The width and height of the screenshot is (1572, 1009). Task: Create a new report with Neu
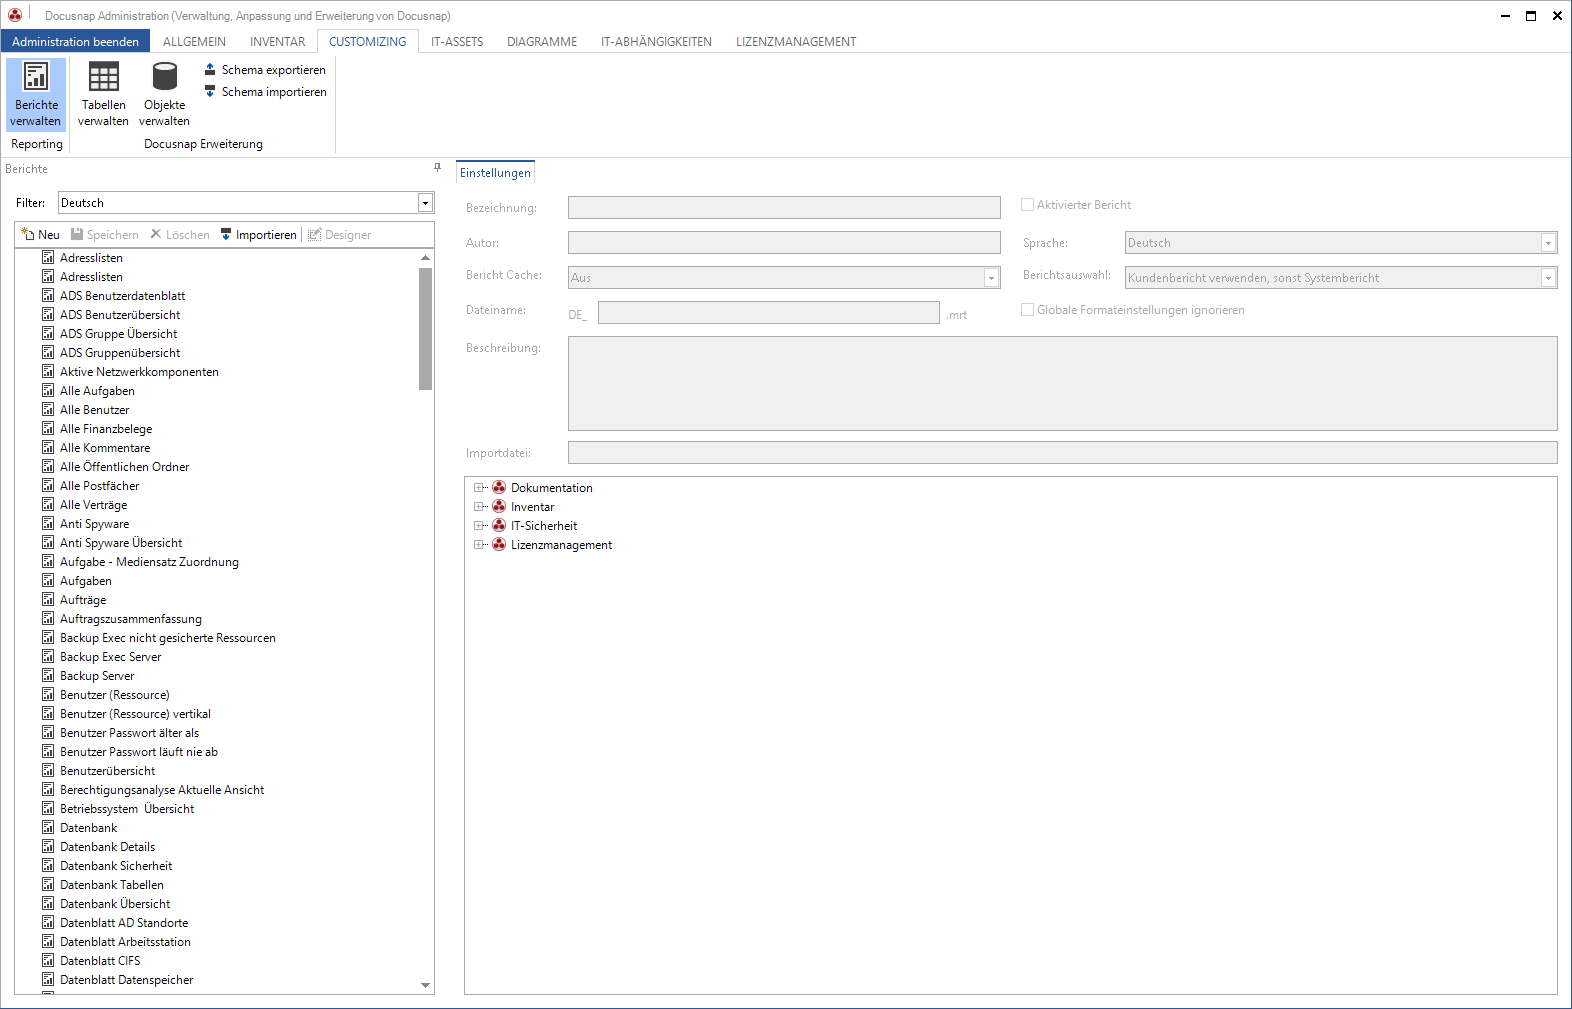(x=40, y=235)
